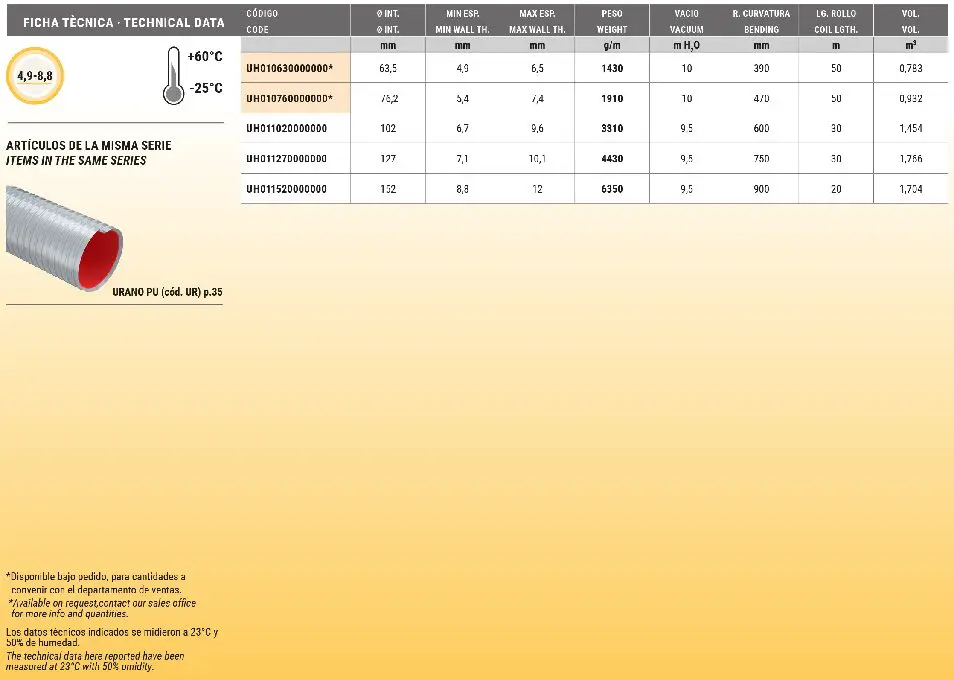Select the LG. ROLLO / COIL LGTH. header
The image size is (954, 680).
(835, 21)
